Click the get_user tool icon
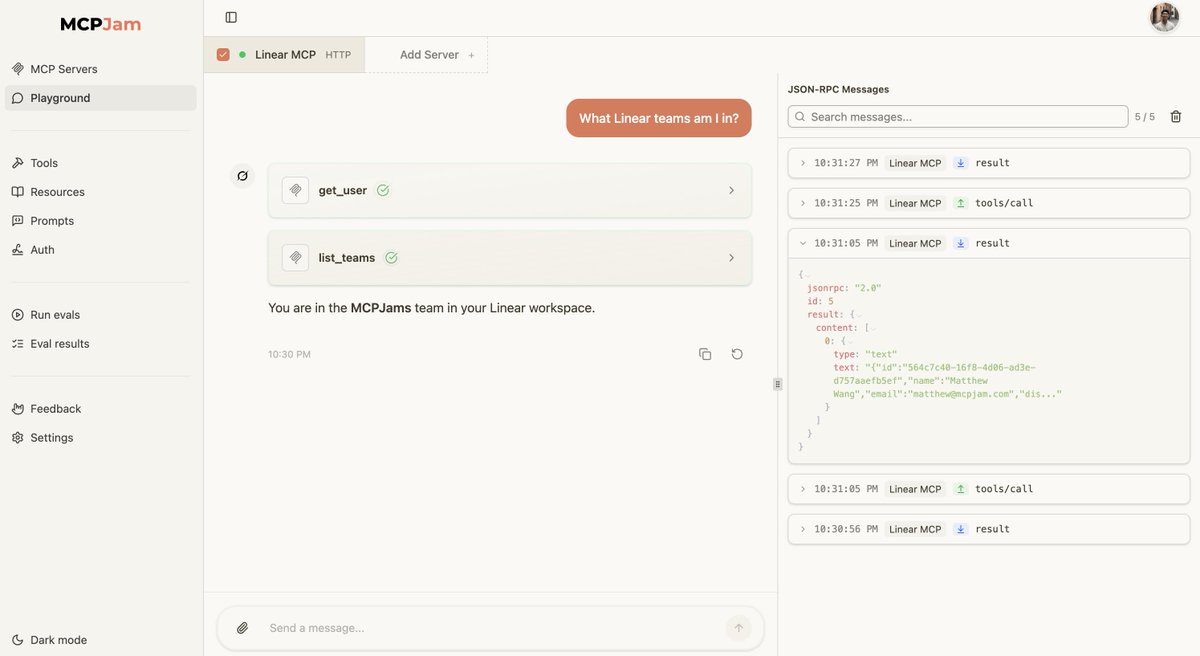This screenshot has height=656, width=1200. pos(295,190)
